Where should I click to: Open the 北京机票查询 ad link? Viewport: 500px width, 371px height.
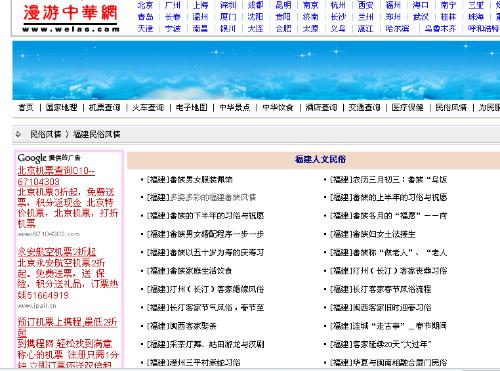[56, 176]
